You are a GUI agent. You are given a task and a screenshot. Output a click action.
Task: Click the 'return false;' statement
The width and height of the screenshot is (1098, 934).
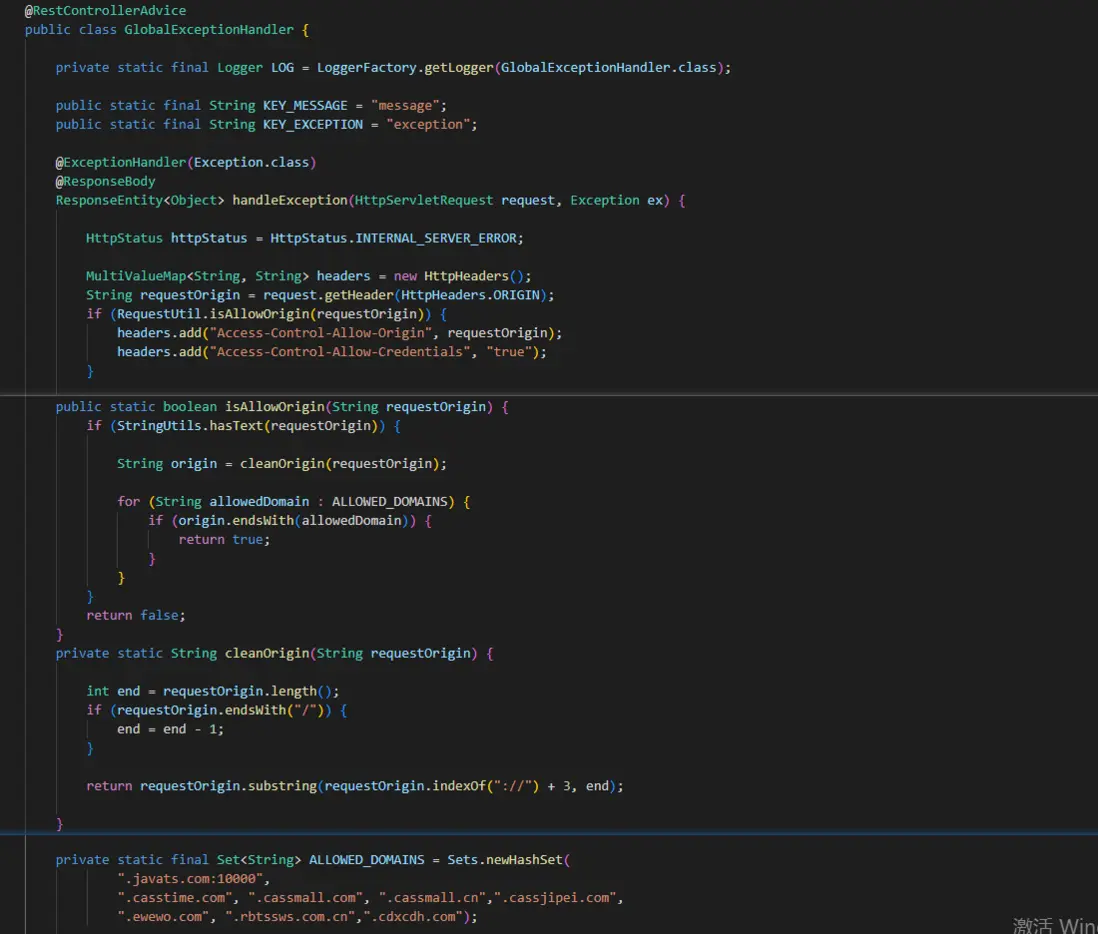click(x=136, y=614)
